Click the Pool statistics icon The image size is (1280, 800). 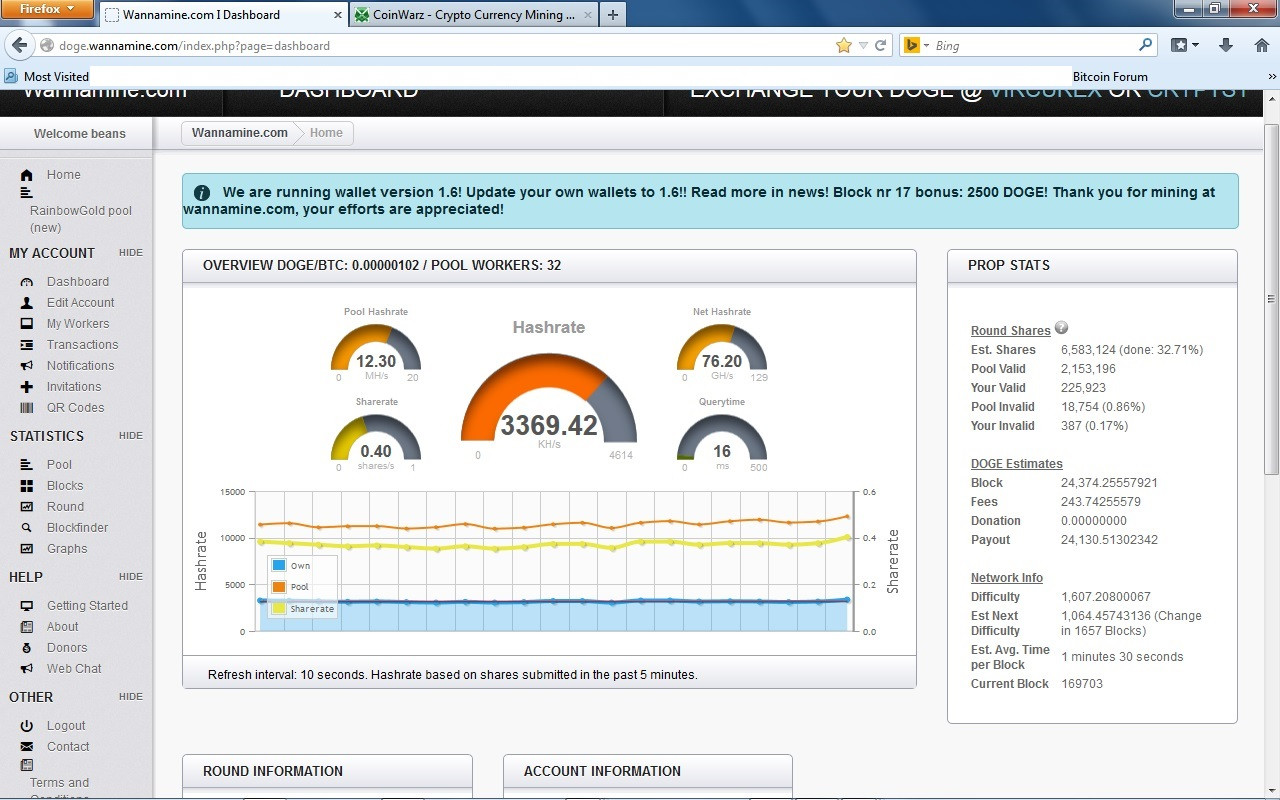[x=26, y=465]
